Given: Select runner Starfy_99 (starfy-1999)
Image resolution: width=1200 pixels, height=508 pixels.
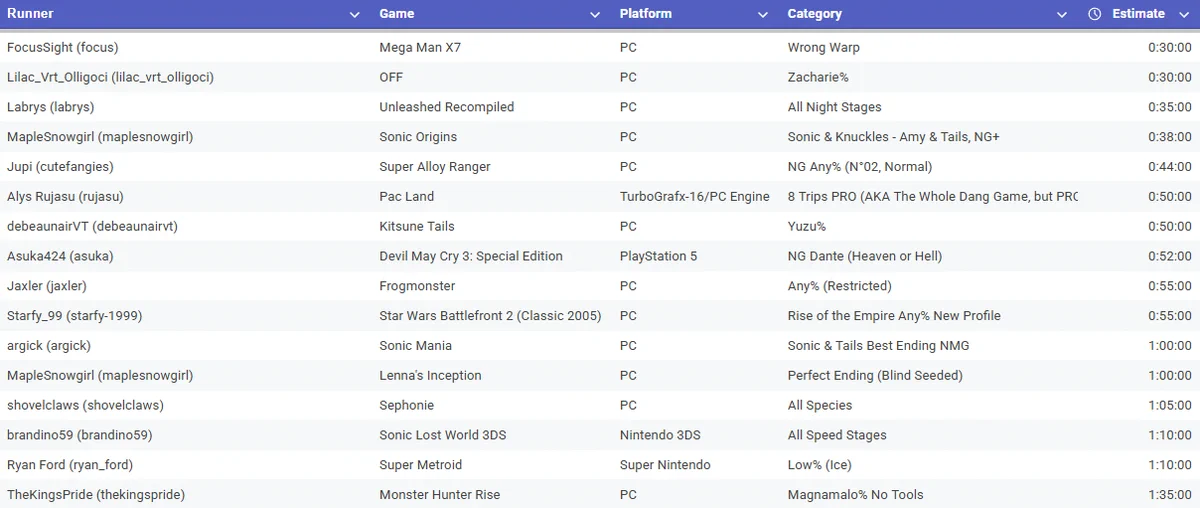Looking at the screenshot, I should click(74, 316).
